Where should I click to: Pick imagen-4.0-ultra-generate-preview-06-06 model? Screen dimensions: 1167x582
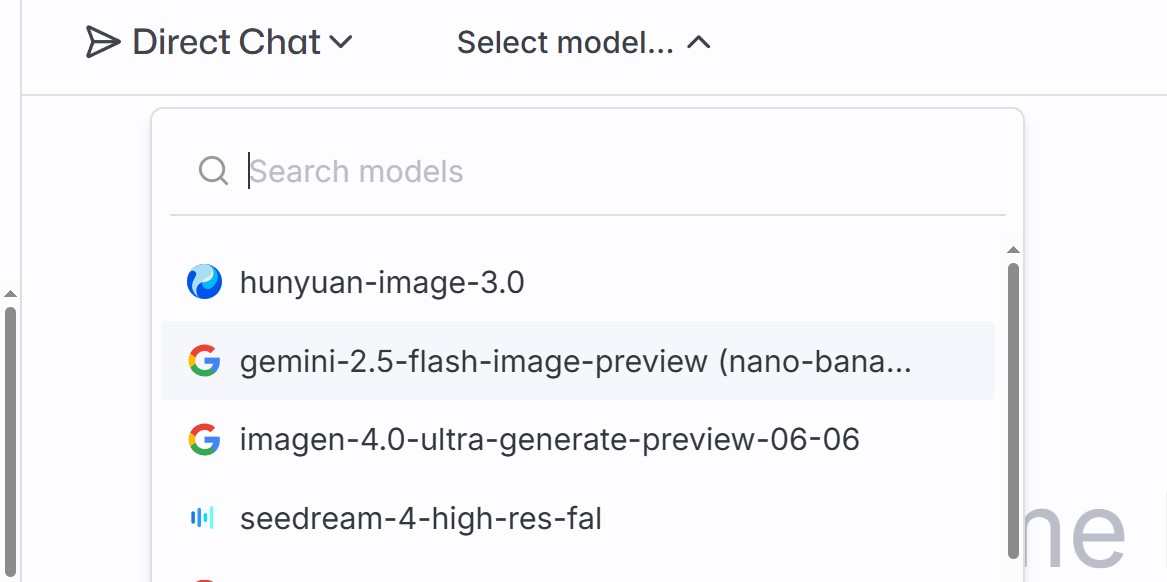[x=549, y=439]
